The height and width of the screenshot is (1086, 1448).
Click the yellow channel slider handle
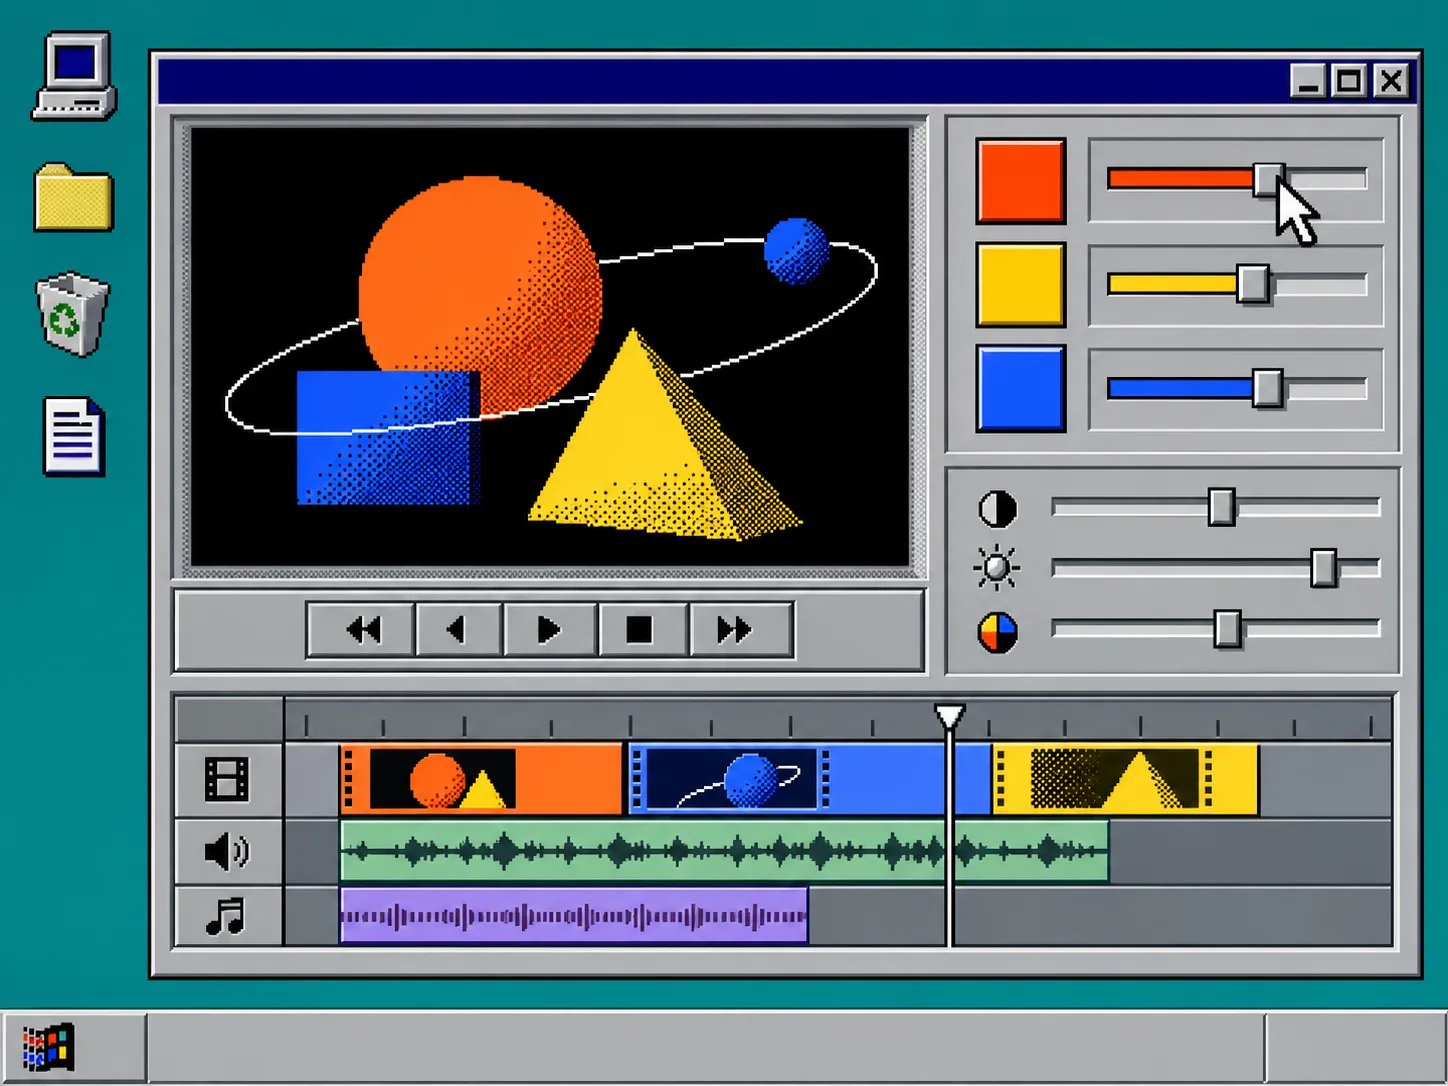1254,285
